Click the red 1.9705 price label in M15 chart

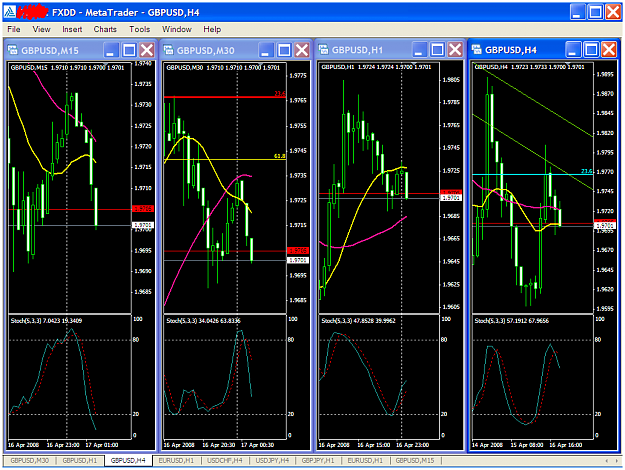[142, 209]
